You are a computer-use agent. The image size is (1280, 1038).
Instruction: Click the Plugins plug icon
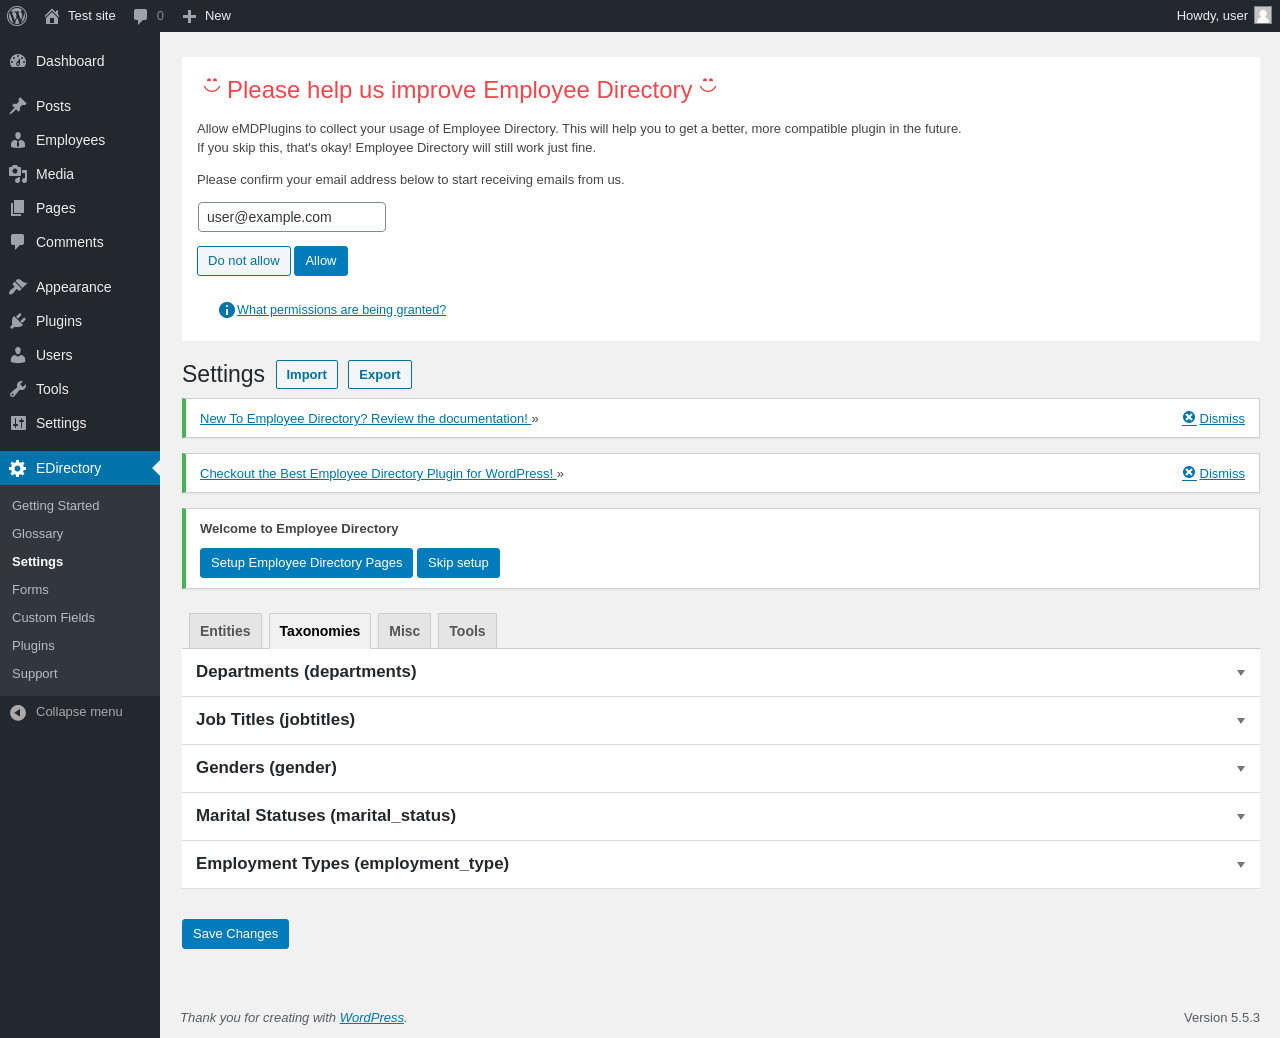tap(18, 321)
